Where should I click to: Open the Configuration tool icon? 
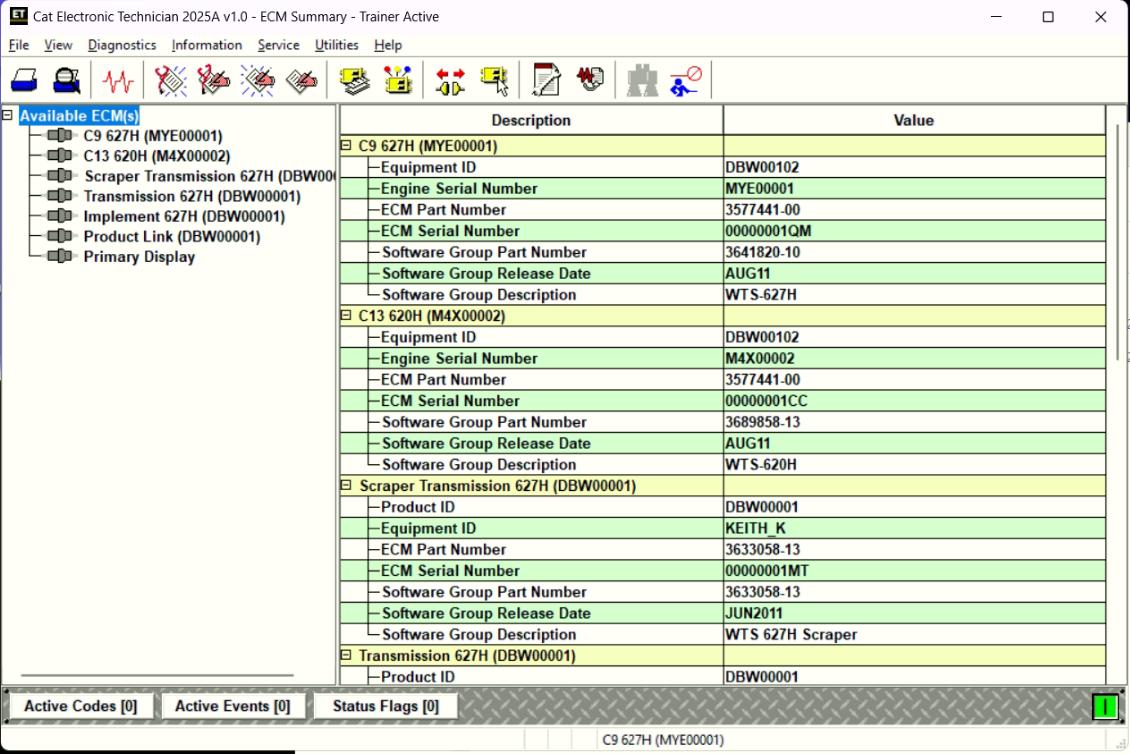398,80
